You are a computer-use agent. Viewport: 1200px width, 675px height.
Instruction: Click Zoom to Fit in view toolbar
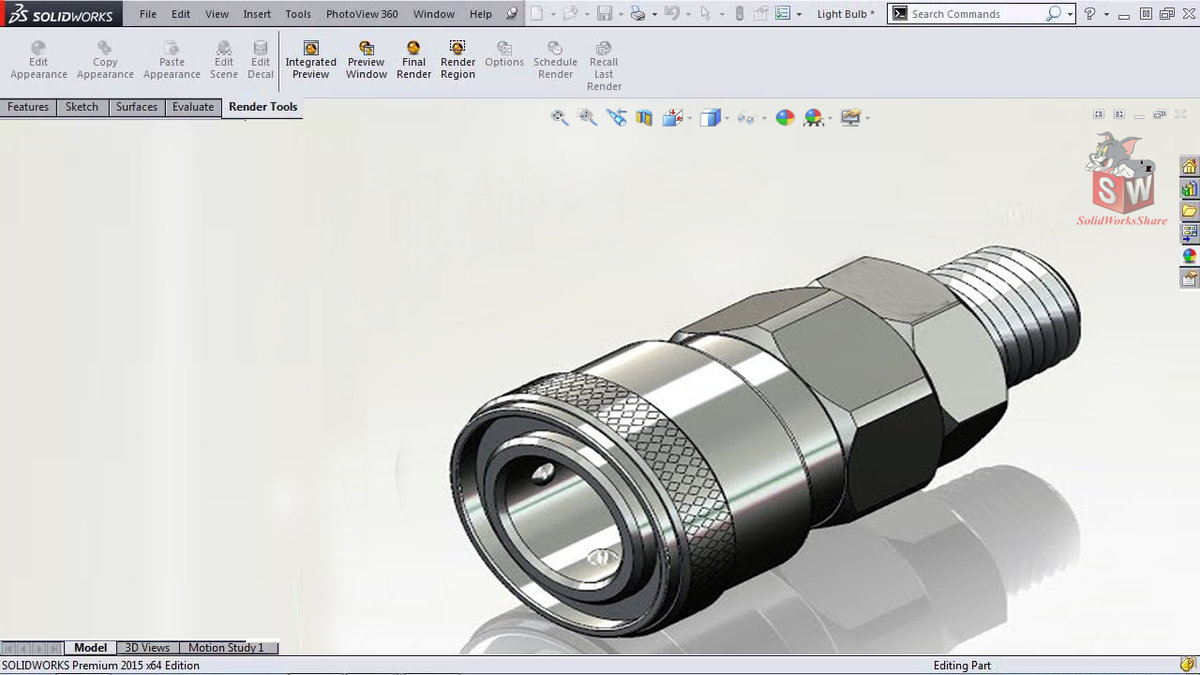[560, 117]
